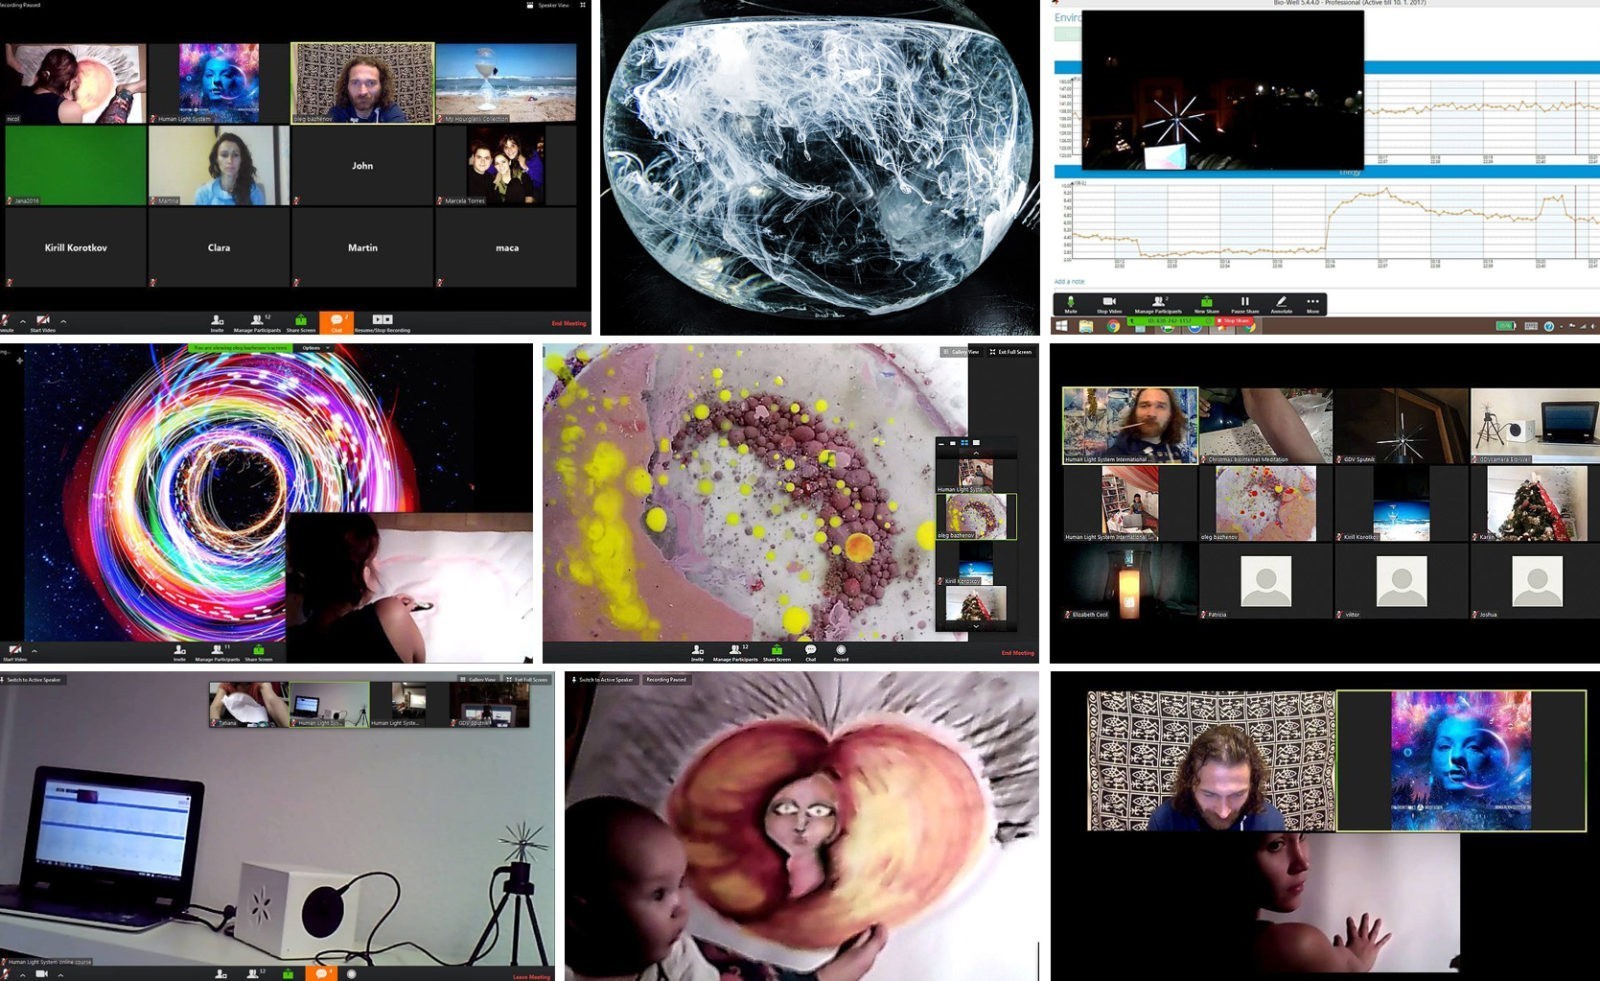
Task: Click the Record icon in the meeting toolbar
Action: click(x=841, y=650)
